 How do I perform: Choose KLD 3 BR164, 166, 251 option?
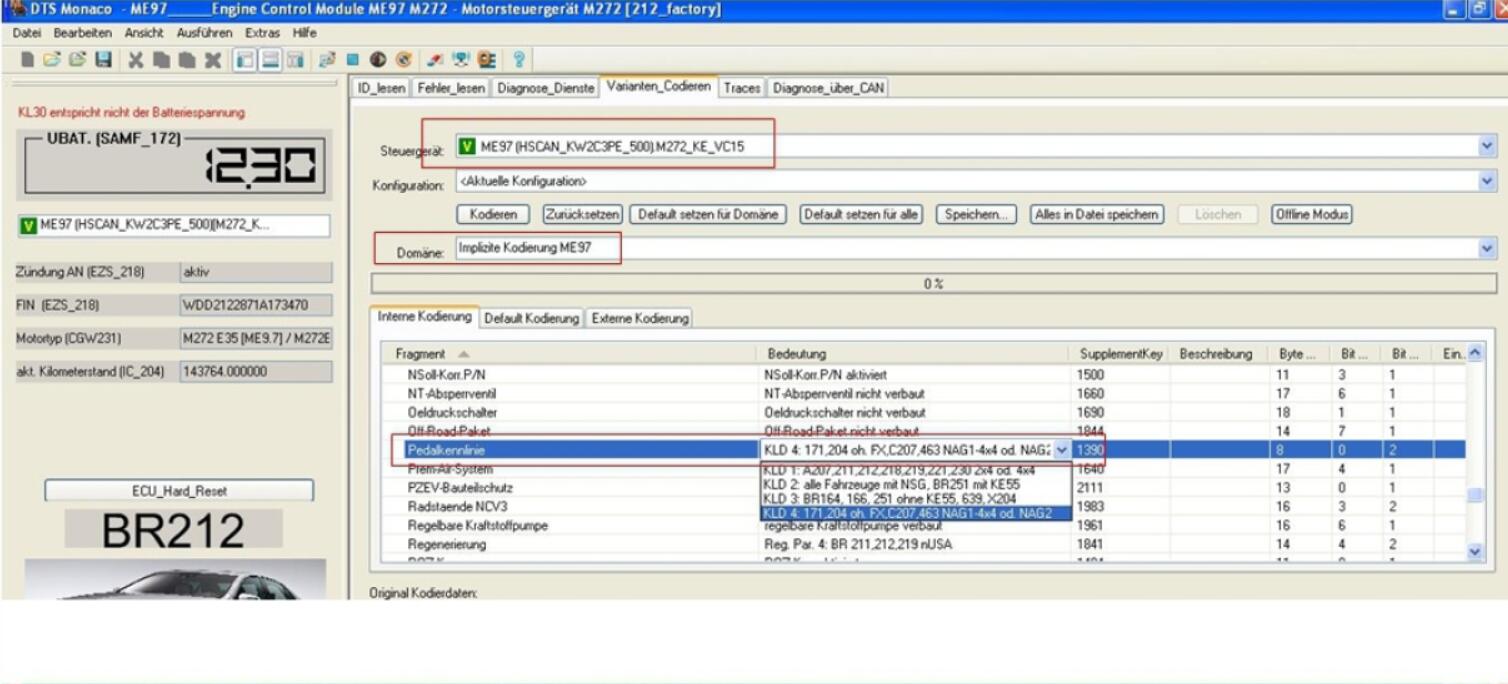(x=915, y=497)
